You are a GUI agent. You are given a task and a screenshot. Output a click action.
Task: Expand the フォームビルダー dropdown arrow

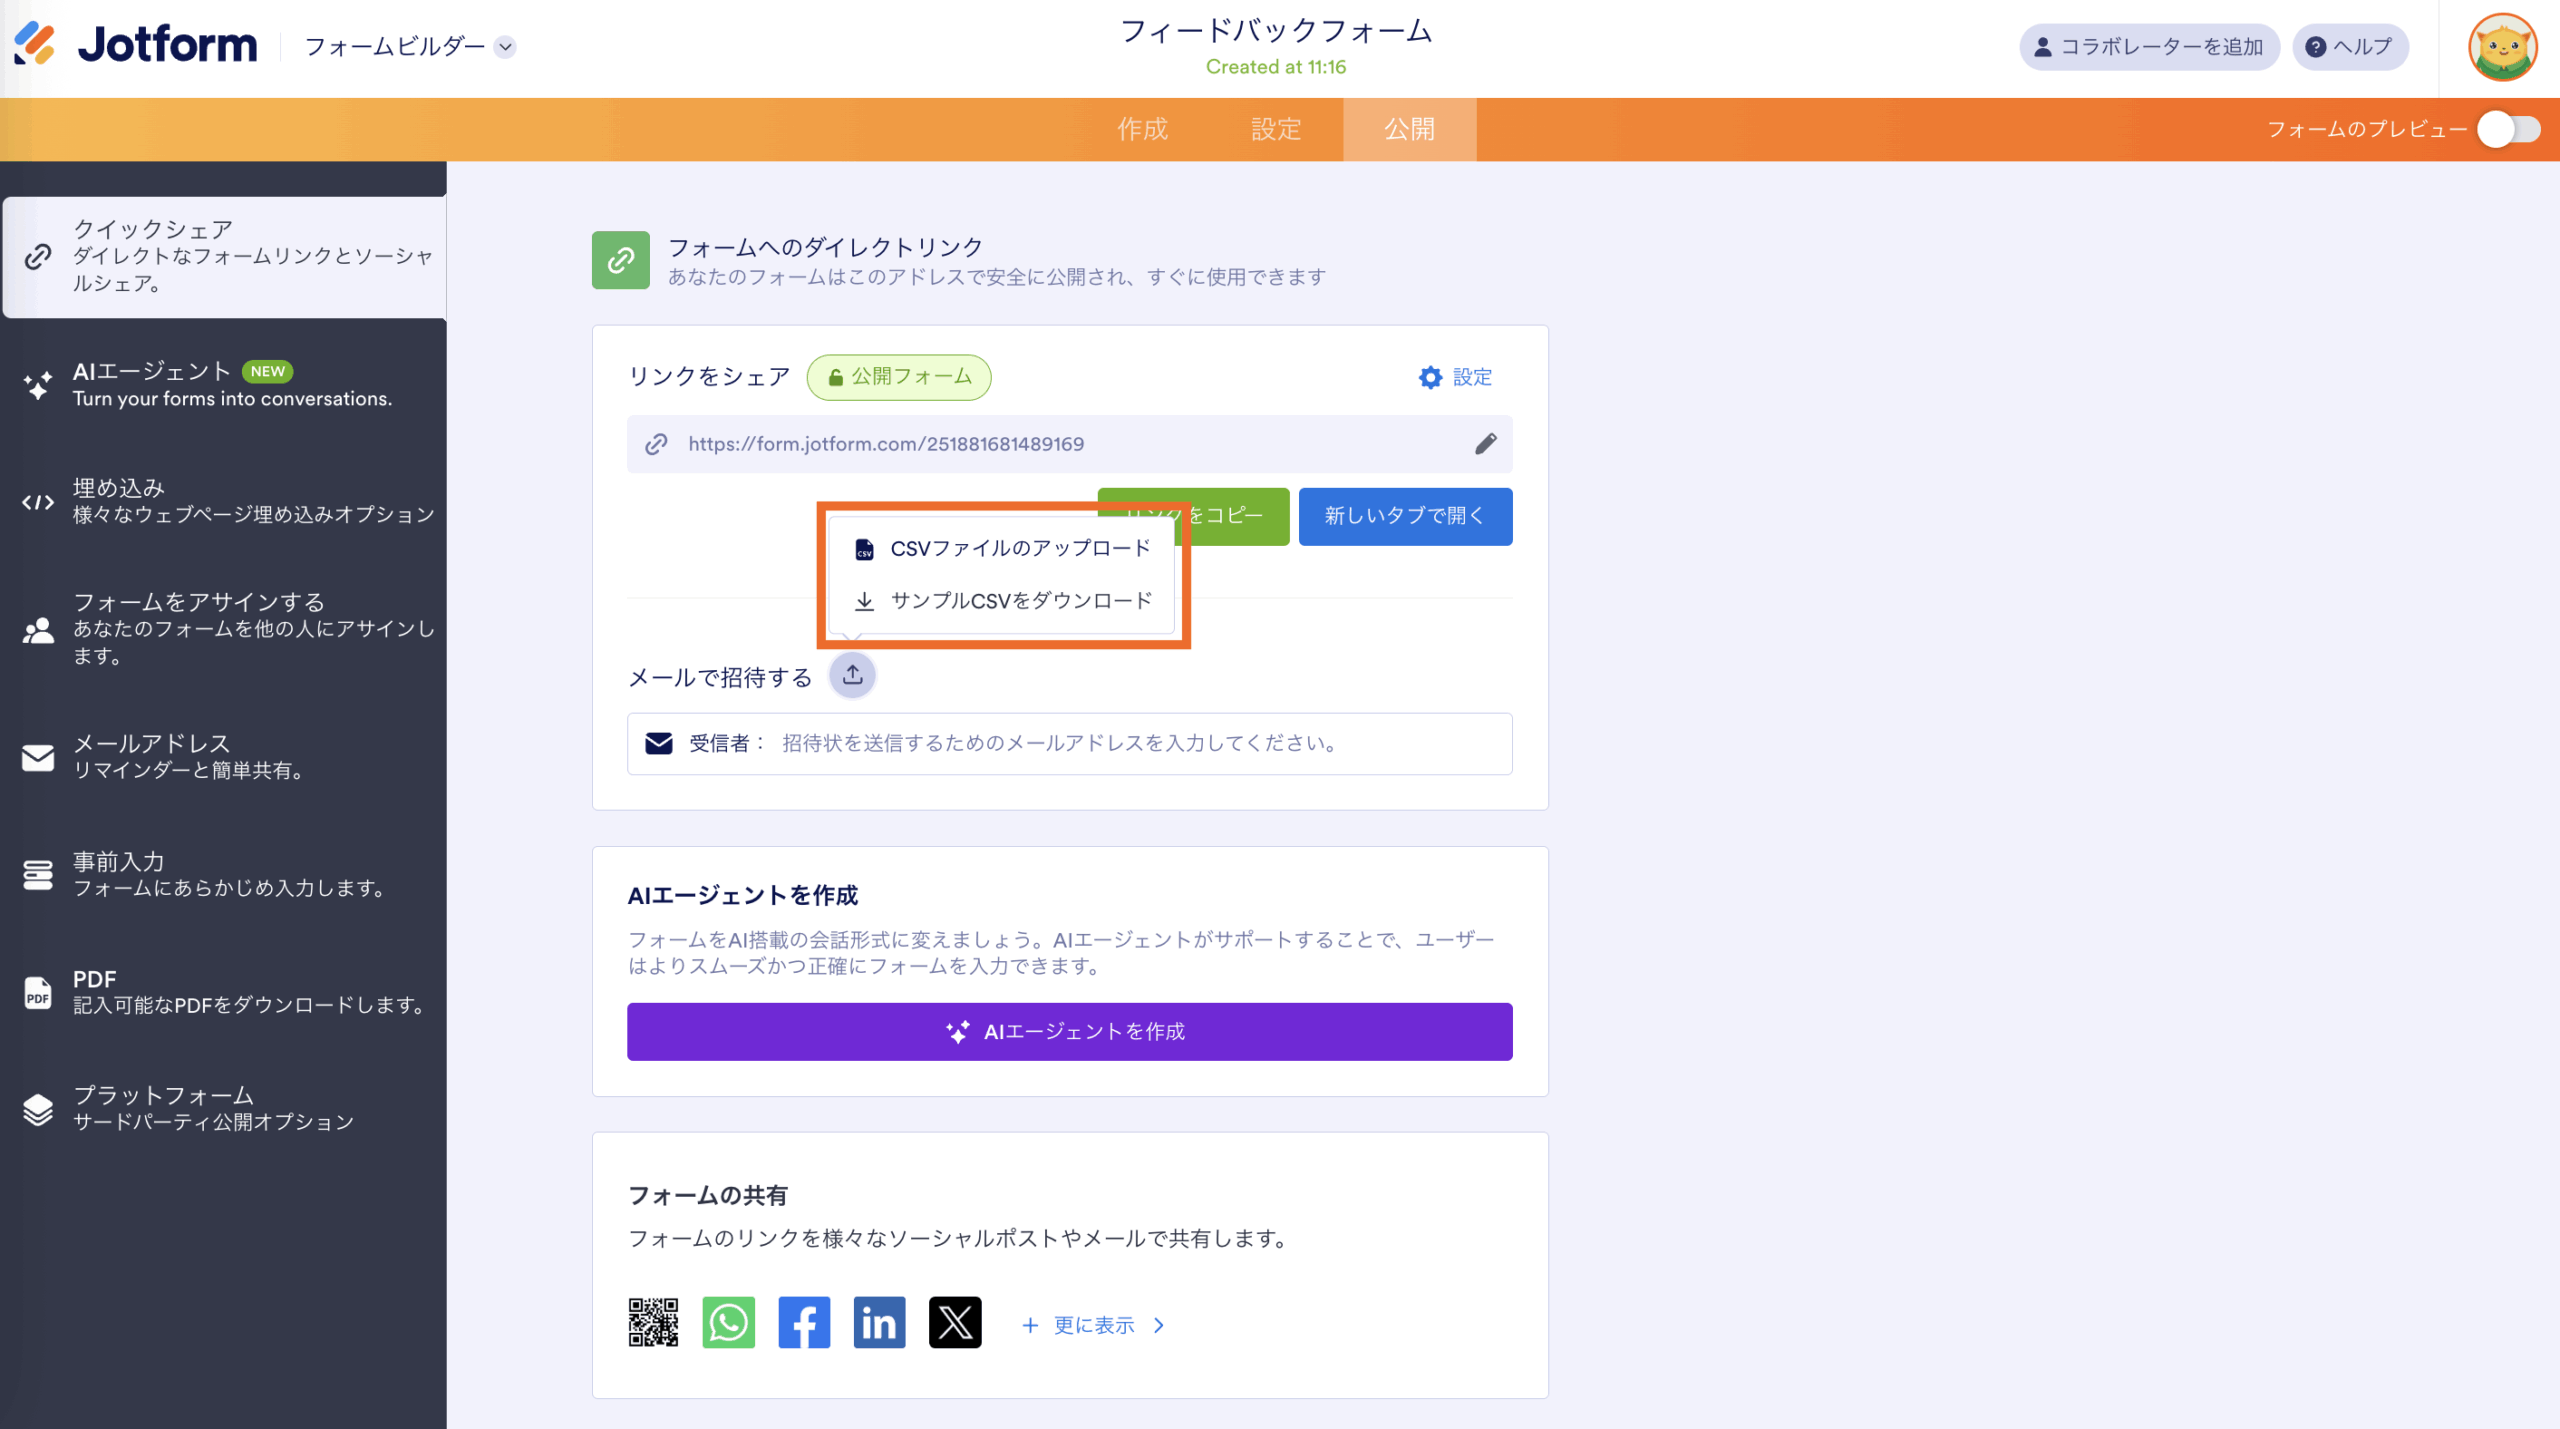(506, 47)
